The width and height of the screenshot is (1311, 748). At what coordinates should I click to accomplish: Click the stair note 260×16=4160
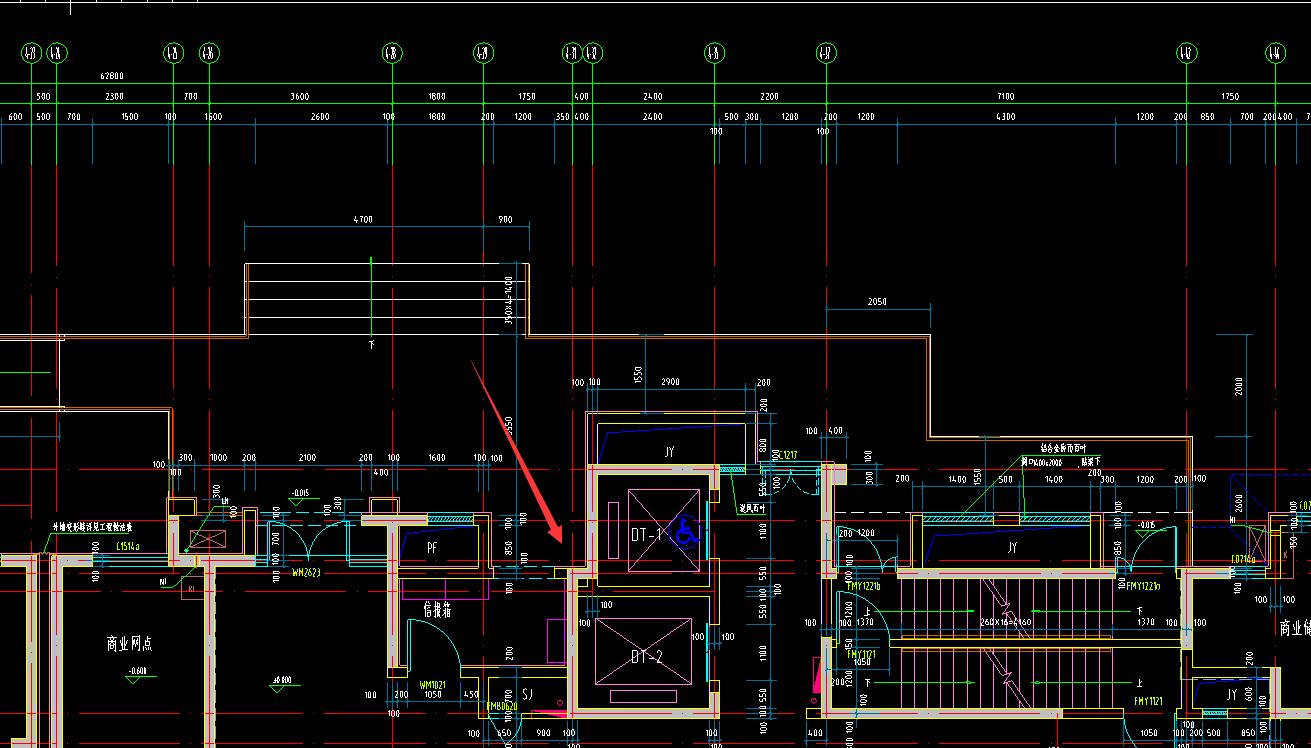1006,622
